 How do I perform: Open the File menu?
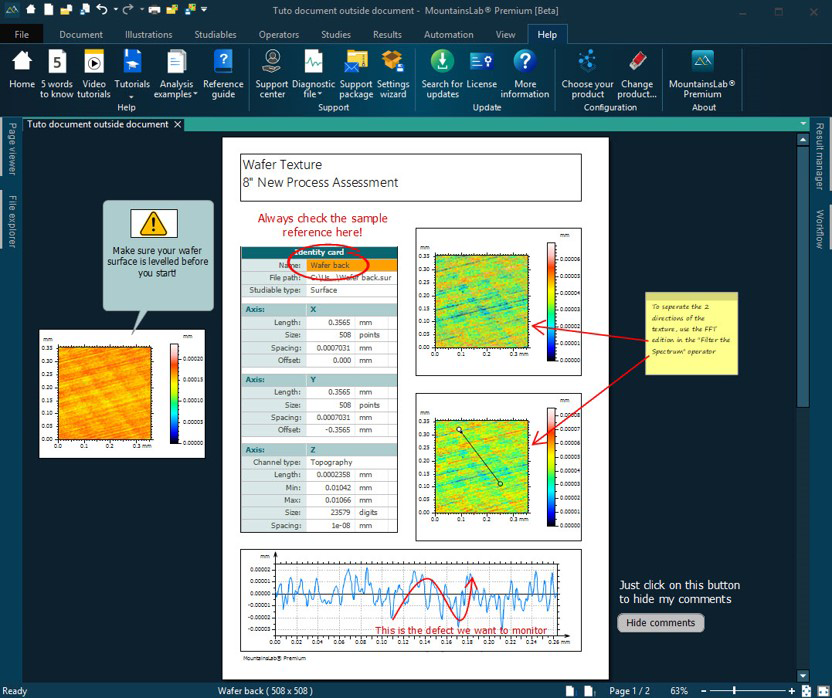(22, 34)
